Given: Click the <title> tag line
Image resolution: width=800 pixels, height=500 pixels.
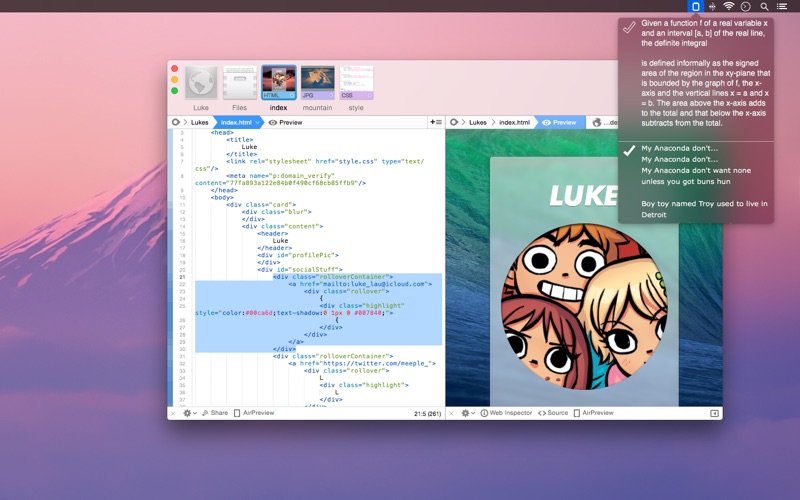Looking at the screenshot, I should click(240, 139).
